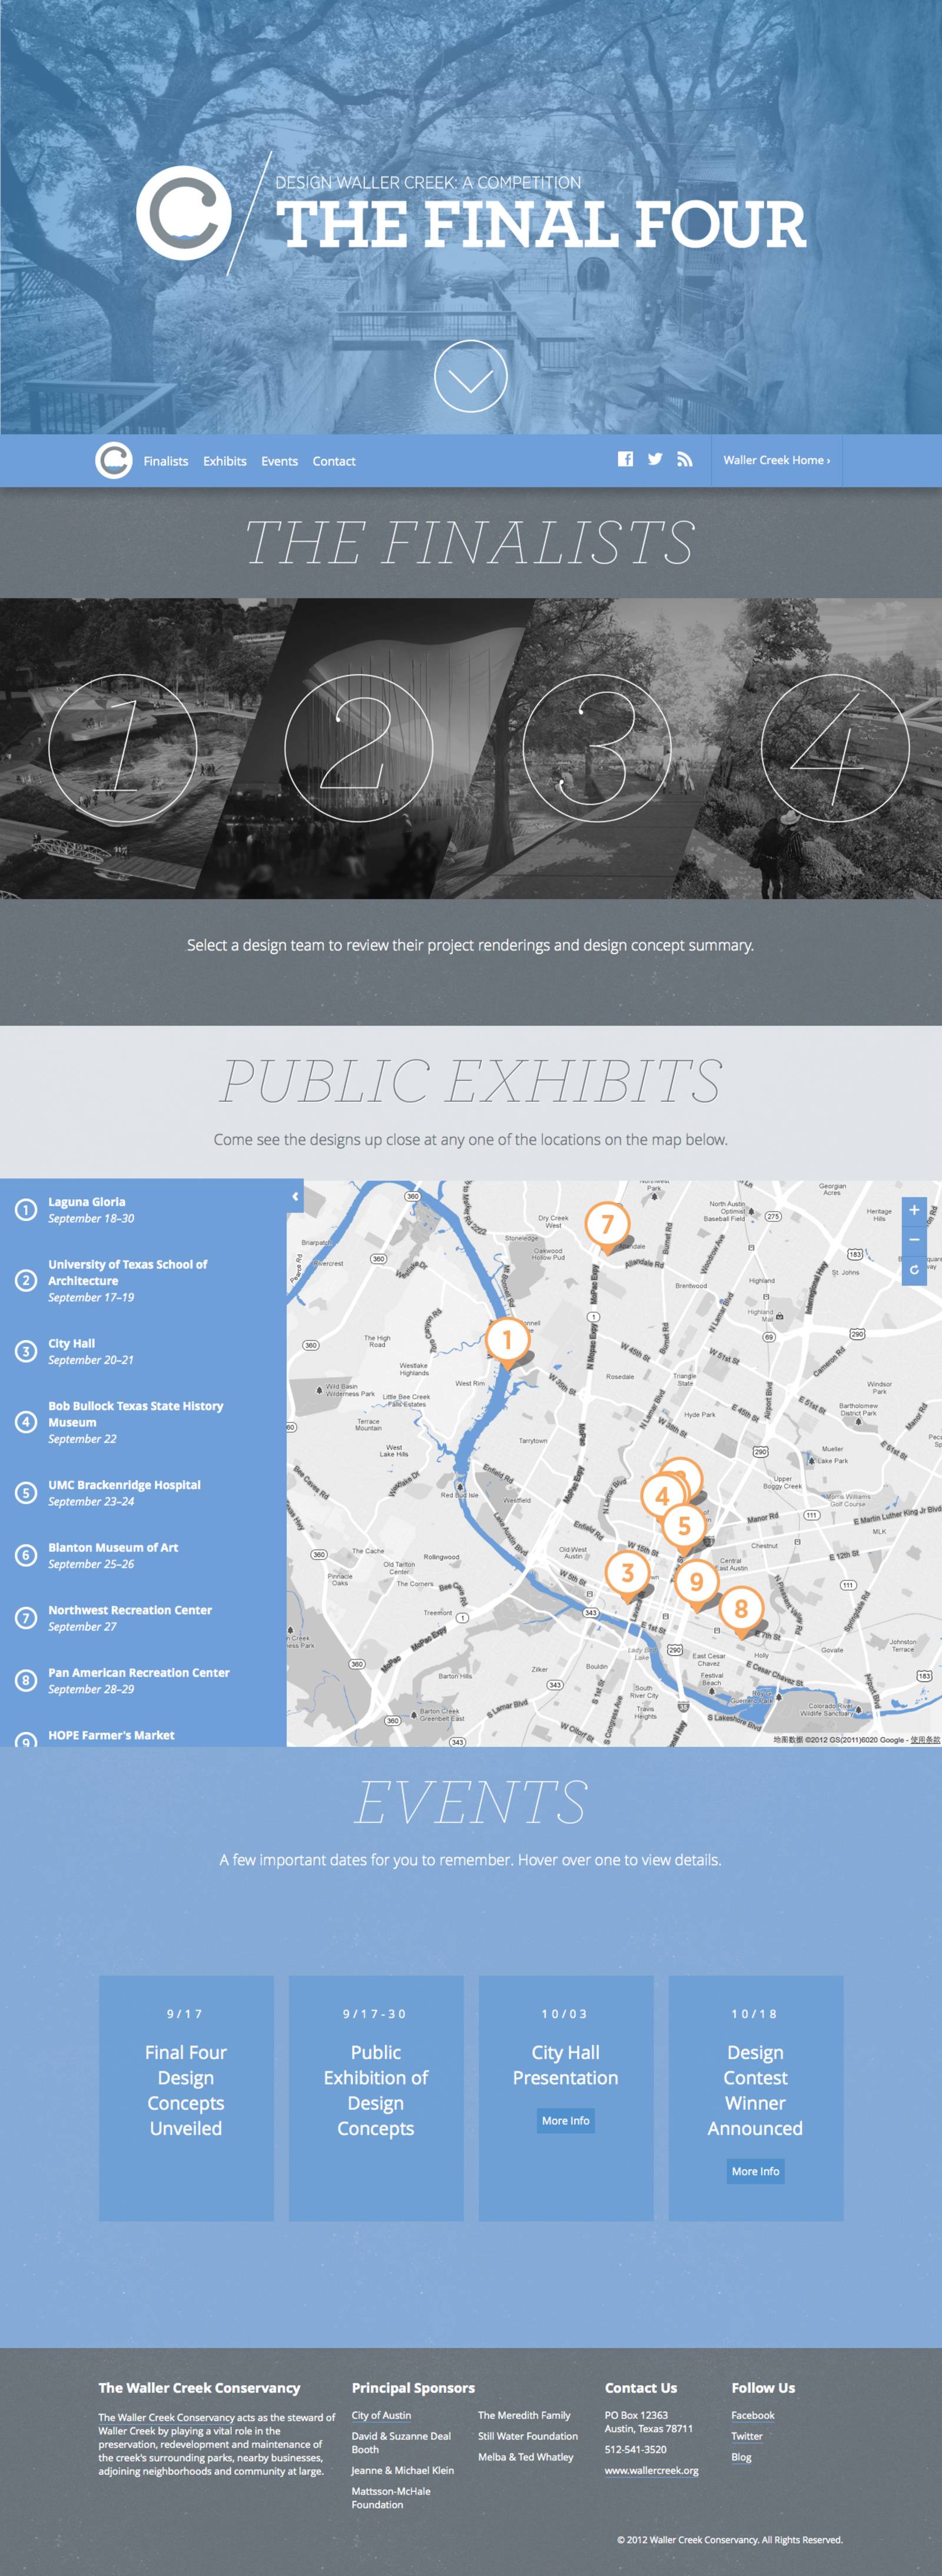
Task: Click the phone number 512-541-3520
Action: (x=635, y=2450)
